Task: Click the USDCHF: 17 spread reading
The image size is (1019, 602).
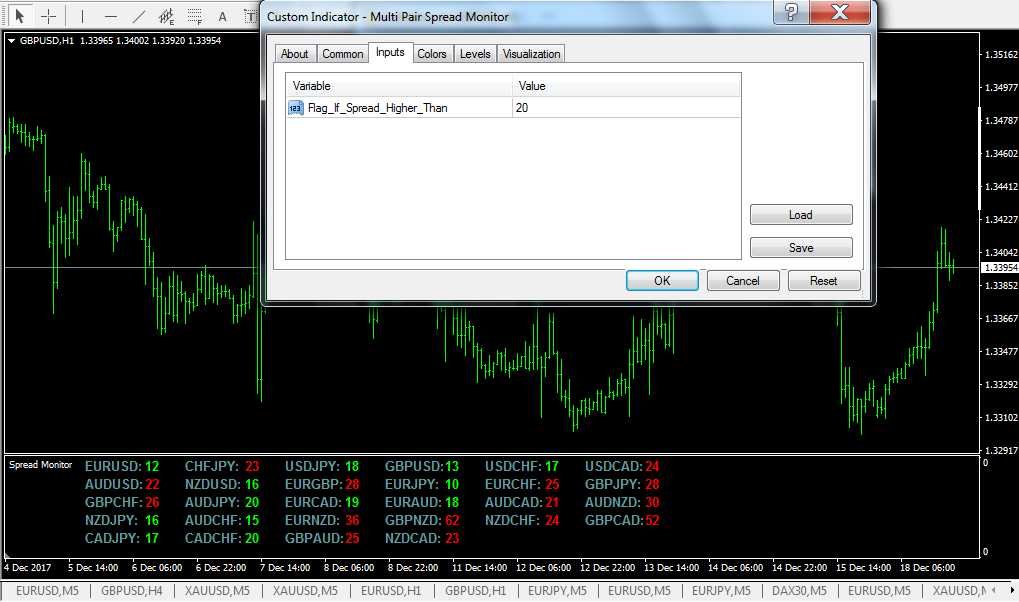Action: (522, 466)
